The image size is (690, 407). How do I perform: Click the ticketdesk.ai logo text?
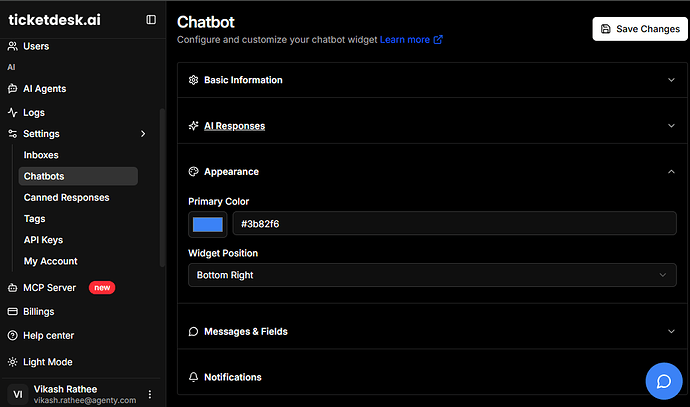pos(55,20)
